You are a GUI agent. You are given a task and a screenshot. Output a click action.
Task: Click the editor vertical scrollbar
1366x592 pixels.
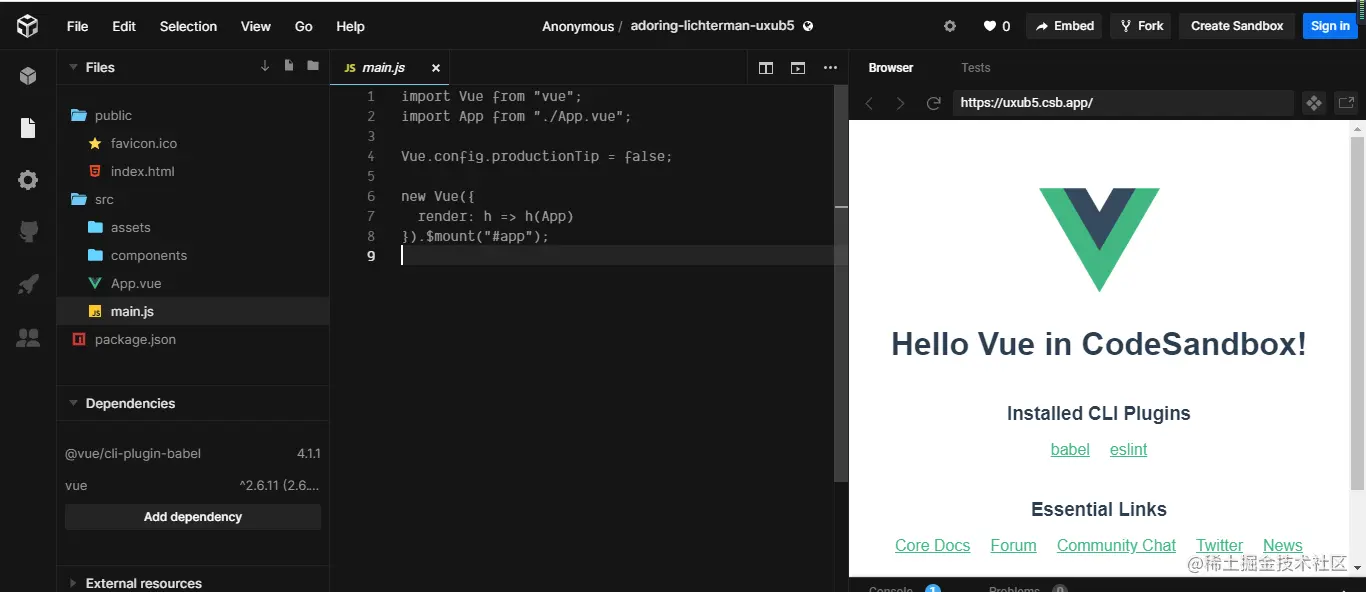(841, 283)
